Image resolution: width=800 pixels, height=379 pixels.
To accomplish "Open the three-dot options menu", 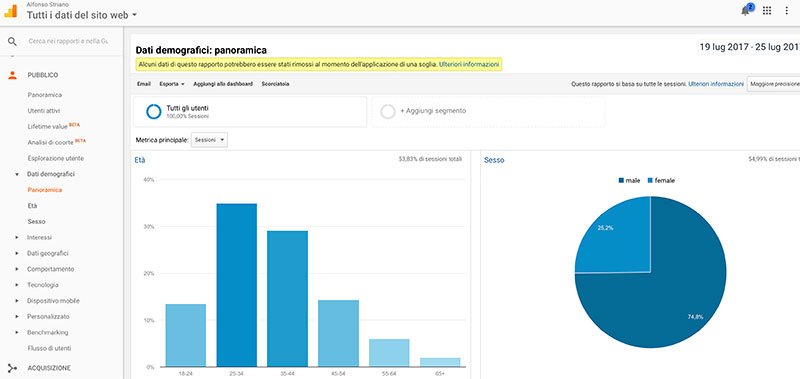I will pos(786,11).
